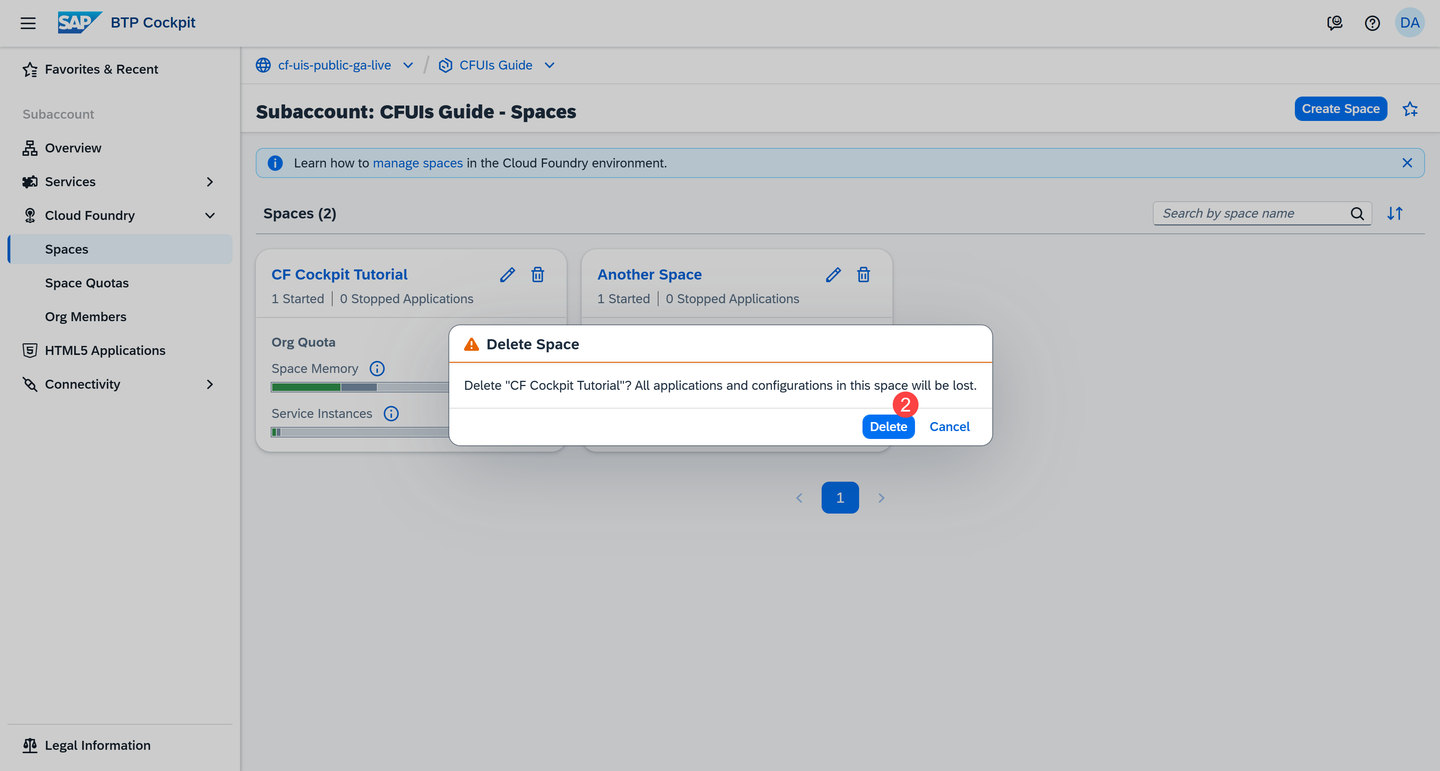Confirm with the Delete button in dialog
The width and height of the screenshot is (1440, 771).
(x=888, y=427)
